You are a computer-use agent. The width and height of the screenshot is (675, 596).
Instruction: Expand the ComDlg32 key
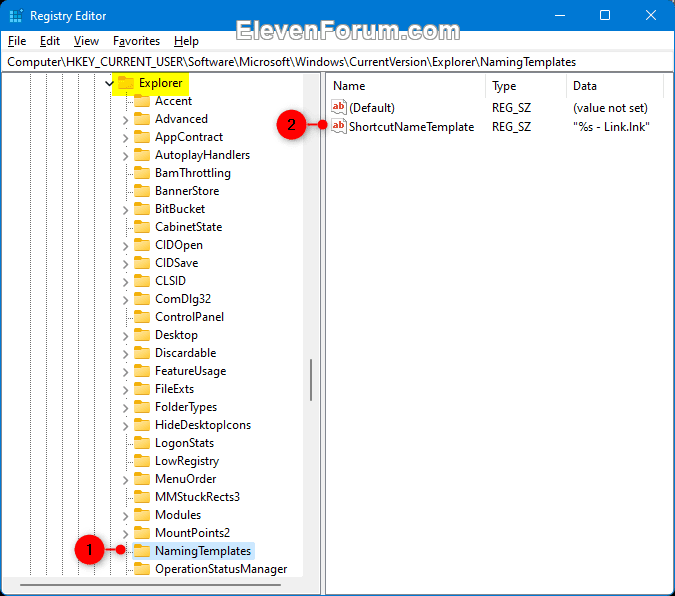click(x=125, y=300)
